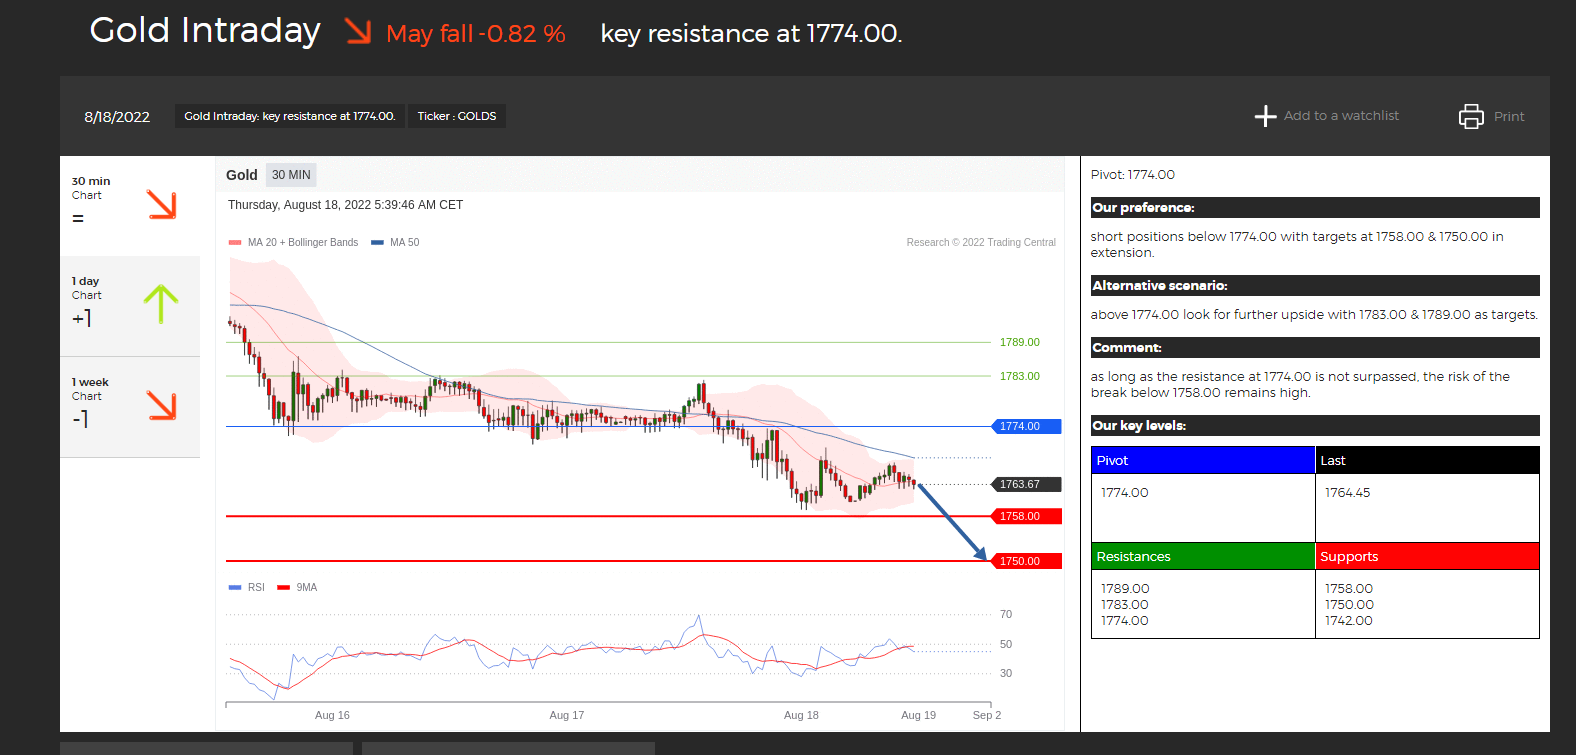Click the support value 1758.00 in table
The image size is (1576, 755).
click(1349, 588)
